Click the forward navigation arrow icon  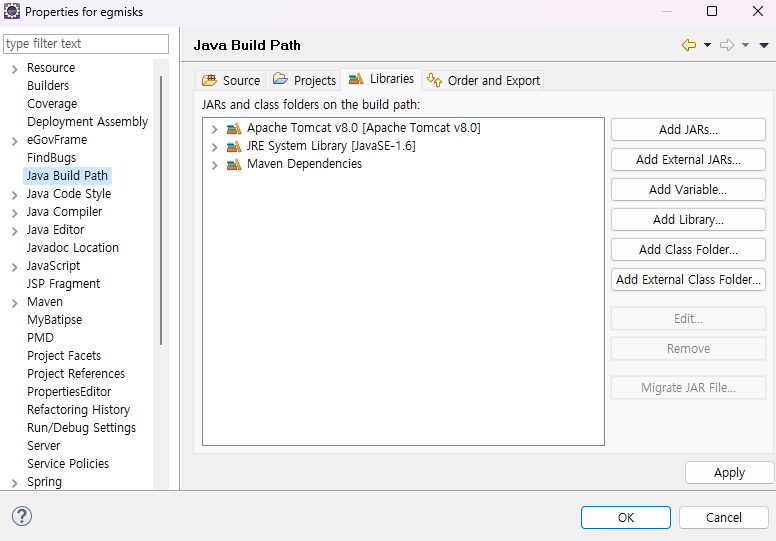tap(727, 45)
